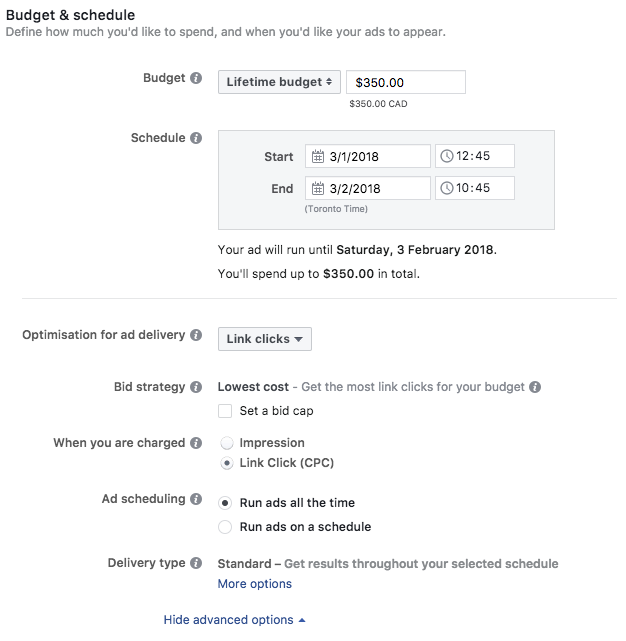Click the clock icon in the End time field

[x=447, y=188]
